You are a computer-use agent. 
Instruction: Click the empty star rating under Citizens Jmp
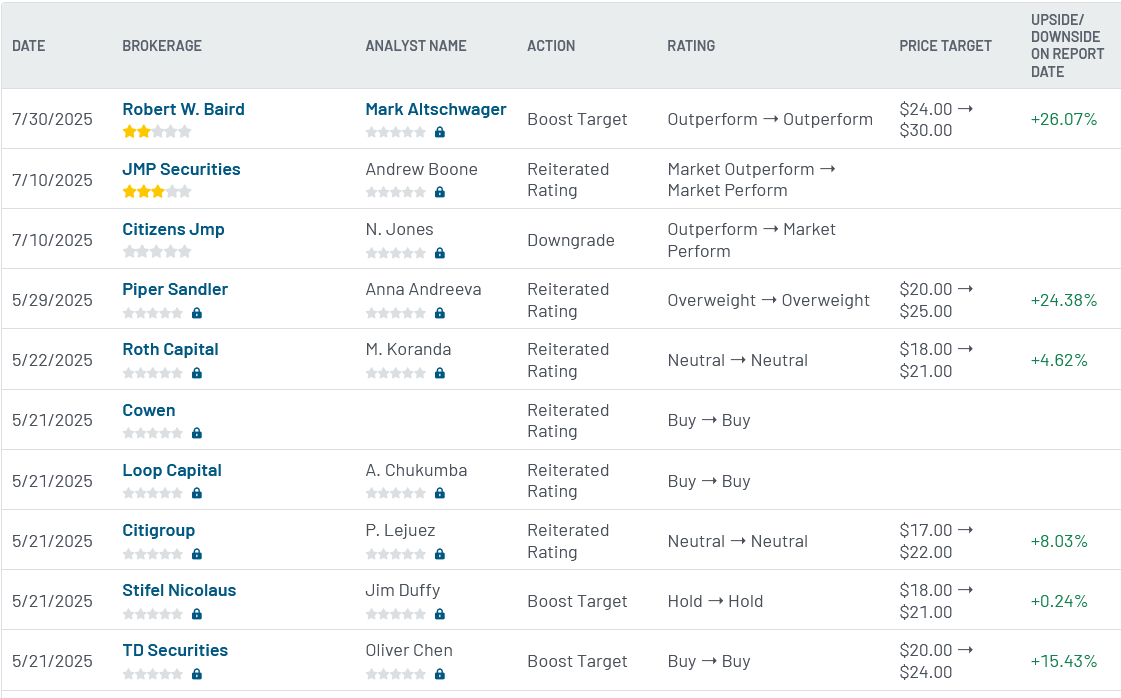(x=157, y=252)
